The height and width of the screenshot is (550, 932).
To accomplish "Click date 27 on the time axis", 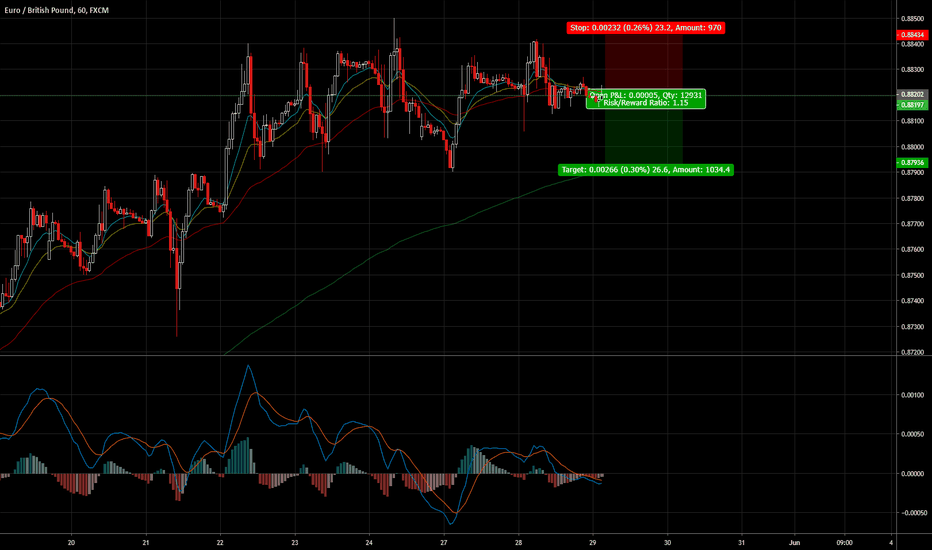I will coord(444,542).
